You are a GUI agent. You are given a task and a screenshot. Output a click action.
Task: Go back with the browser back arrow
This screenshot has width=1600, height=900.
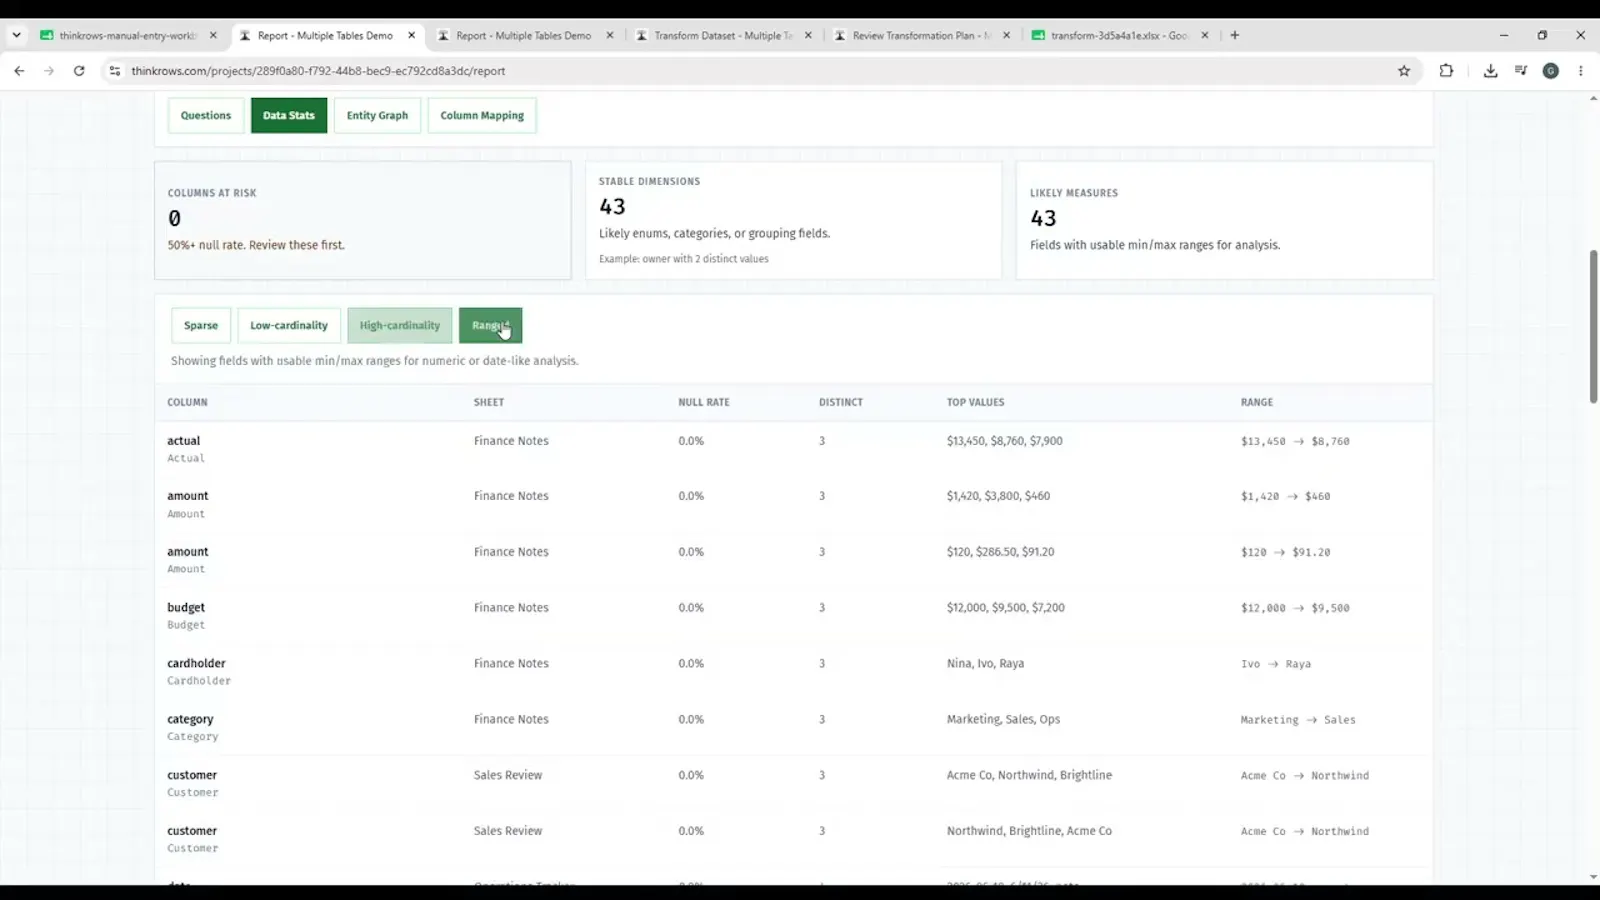click(19, 71)
